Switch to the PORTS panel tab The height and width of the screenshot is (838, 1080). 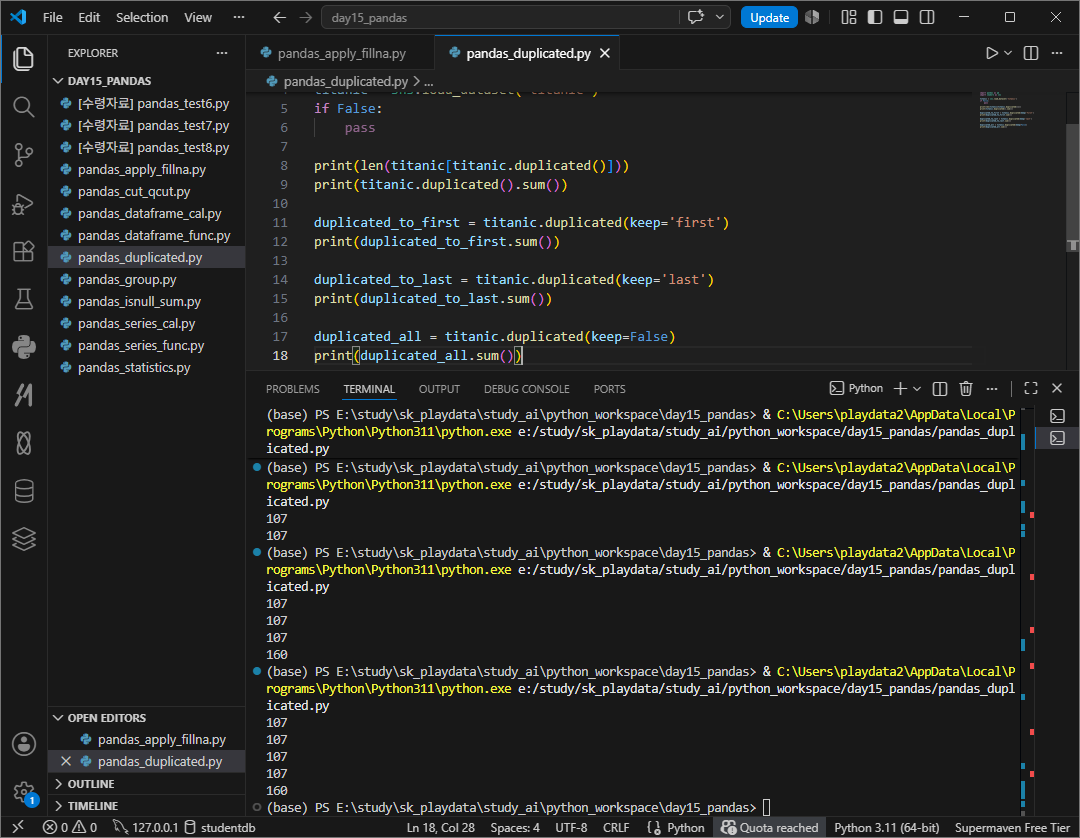[x=610, y=389]
